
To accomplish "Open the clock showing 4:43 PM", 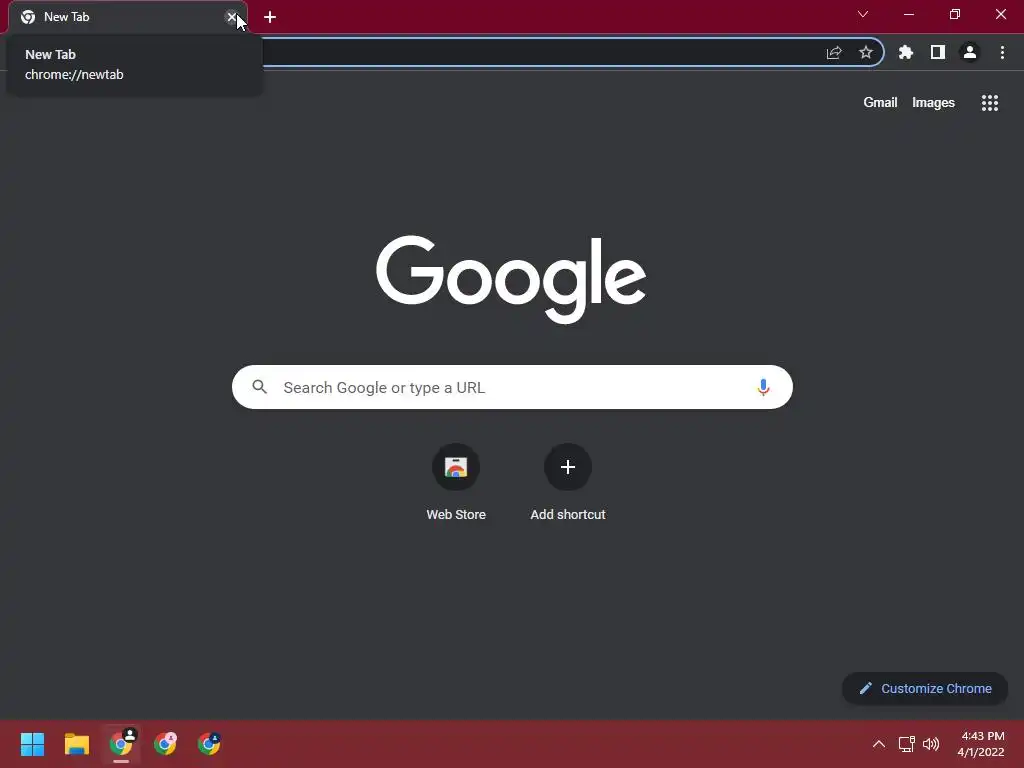I will [x=981, y=744].
